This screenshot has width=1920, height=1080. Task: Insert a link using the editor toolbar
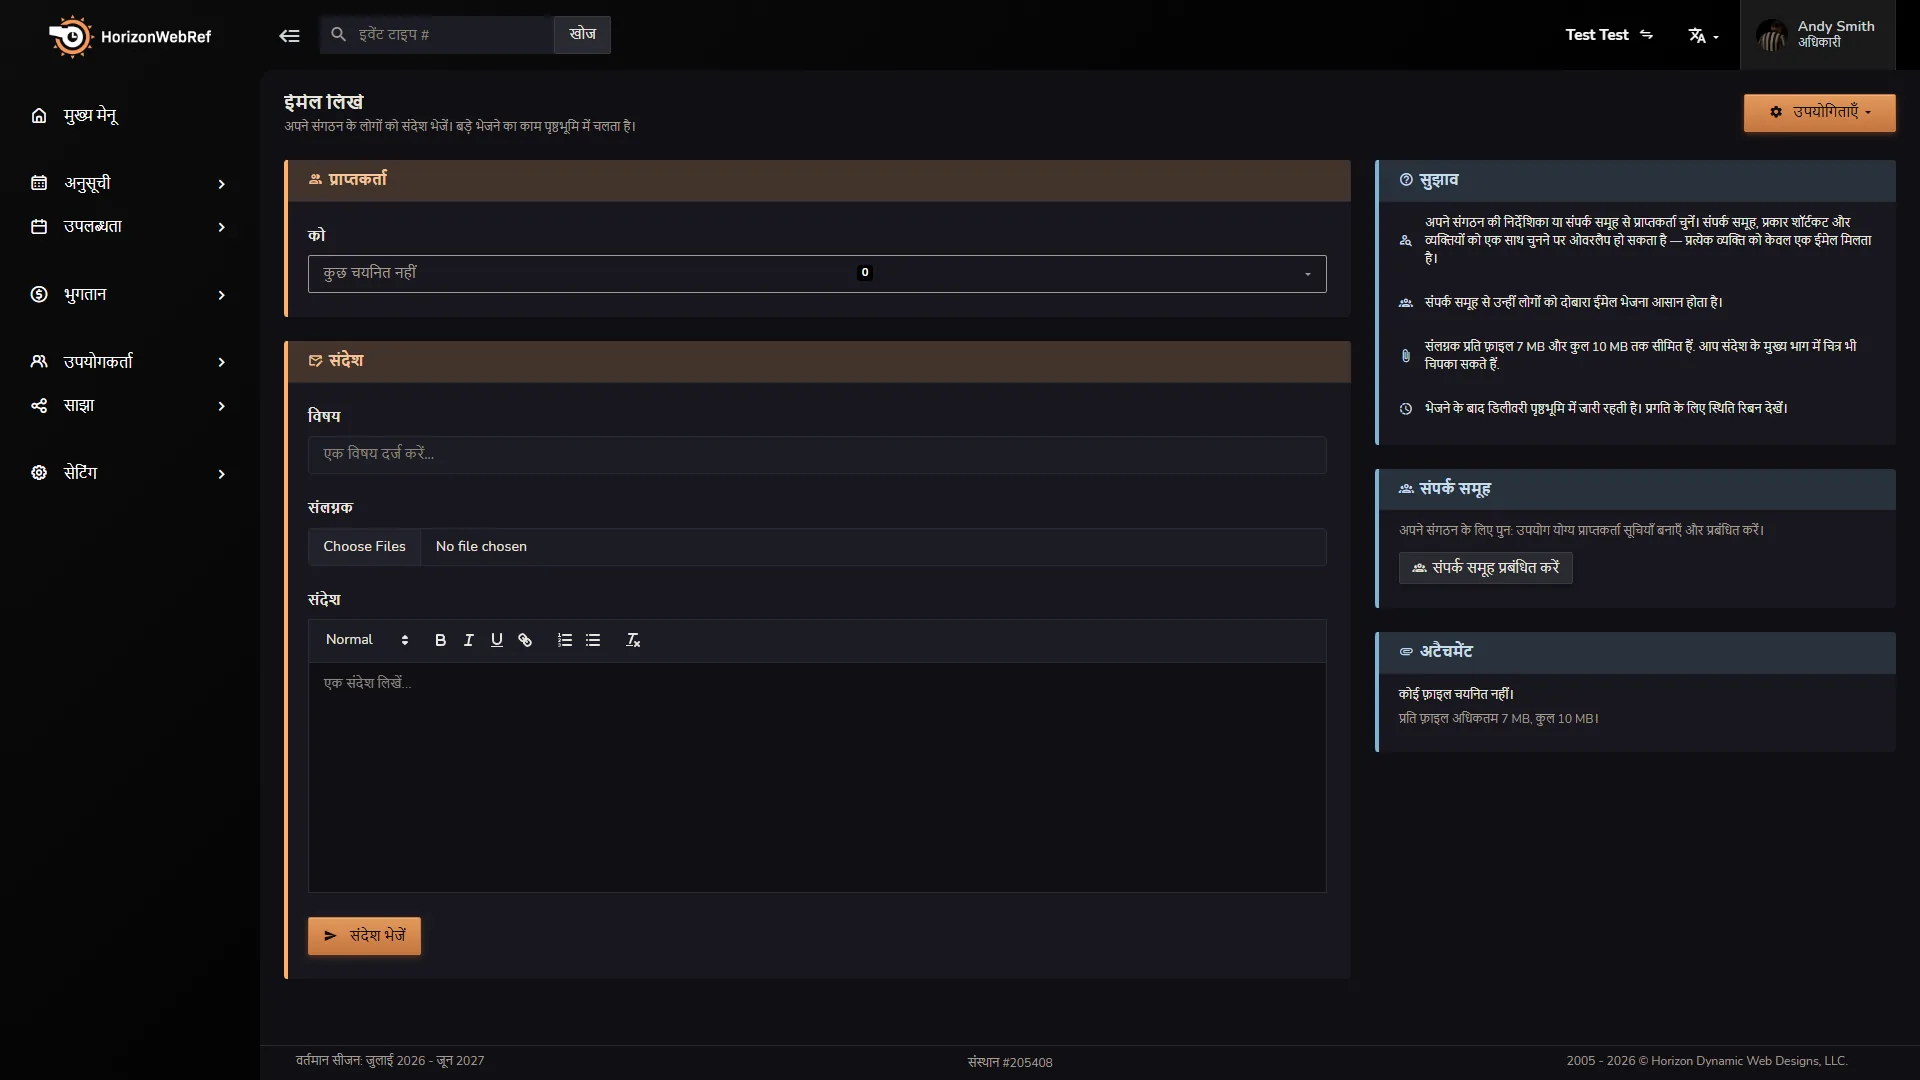[x=525, y=640]
